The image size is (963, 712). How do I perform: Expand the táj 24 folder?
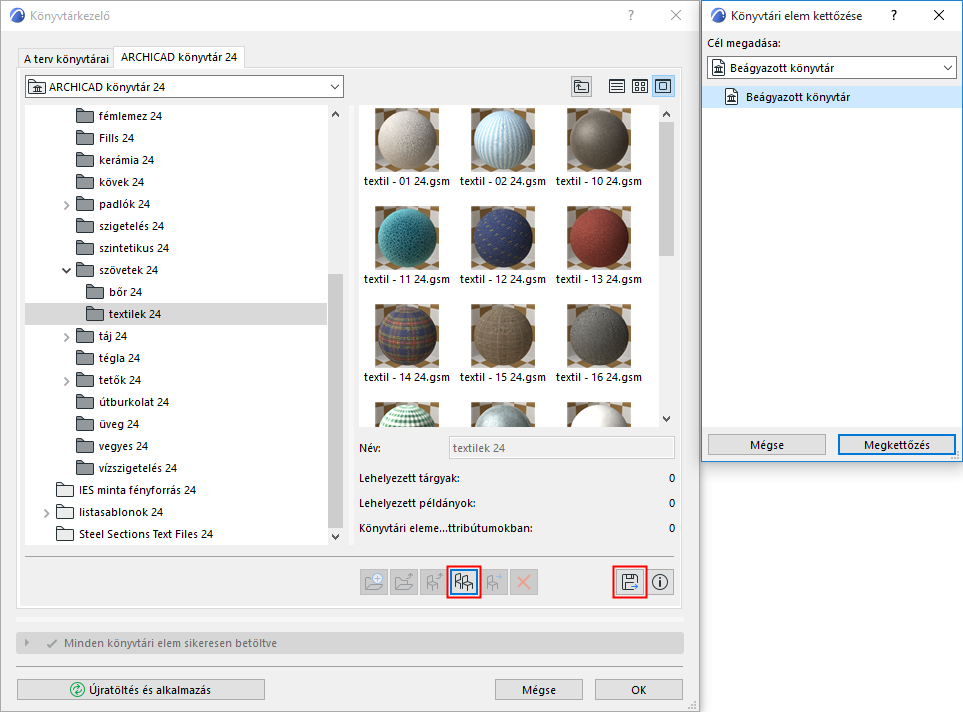[66, 337]
